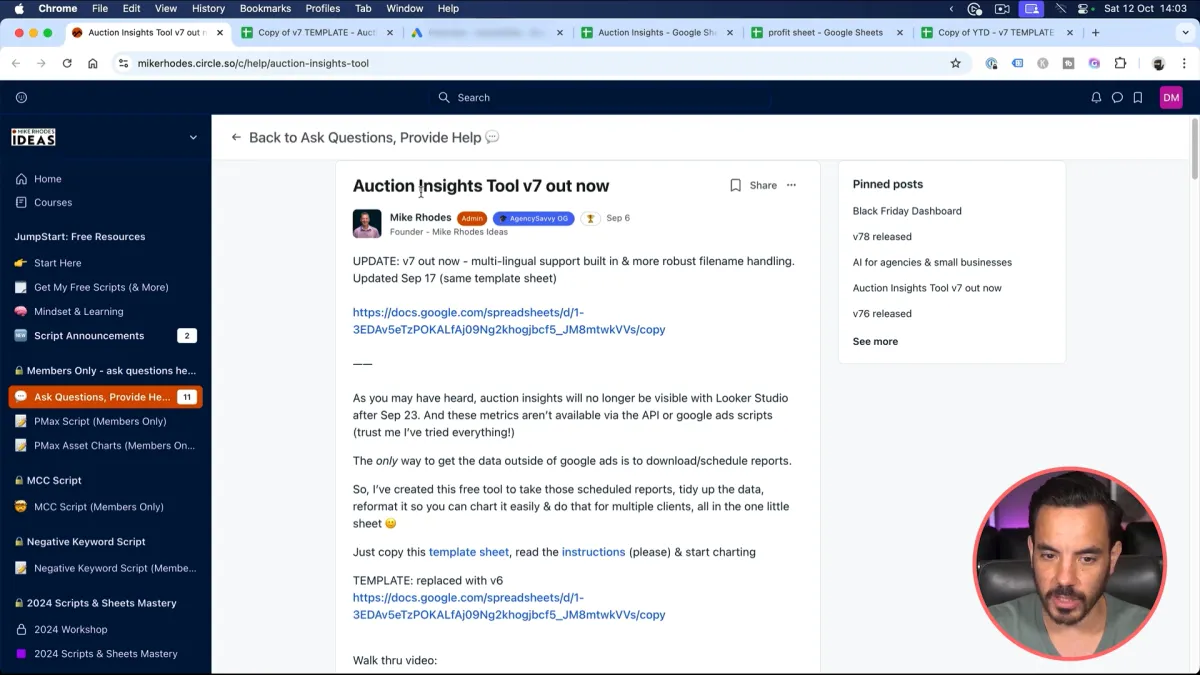Screen dimensions: 1200x675
Task: Click the screen sharing menu bar icon
Action: coord(1031,8)
